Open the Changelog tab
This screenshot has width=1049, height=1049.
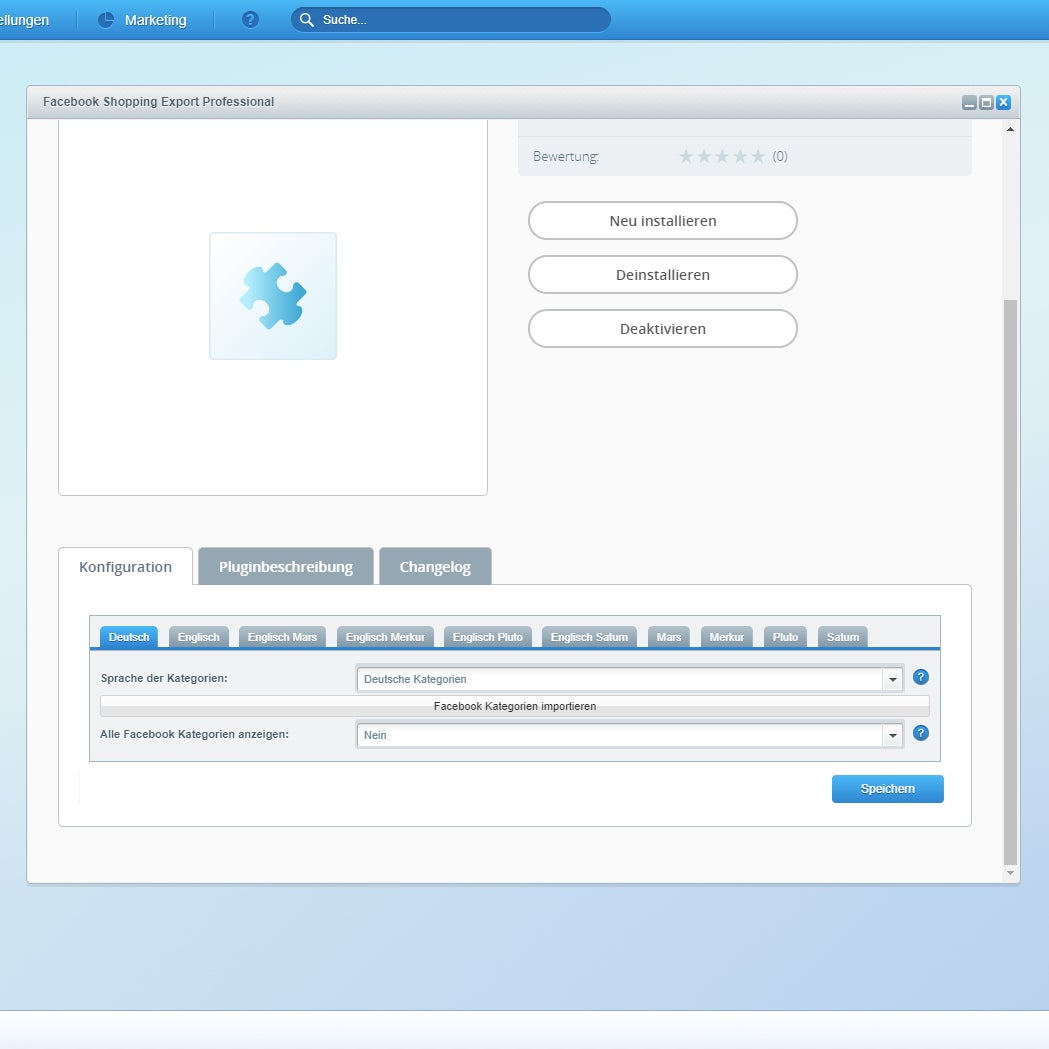(x=435, y=567)
